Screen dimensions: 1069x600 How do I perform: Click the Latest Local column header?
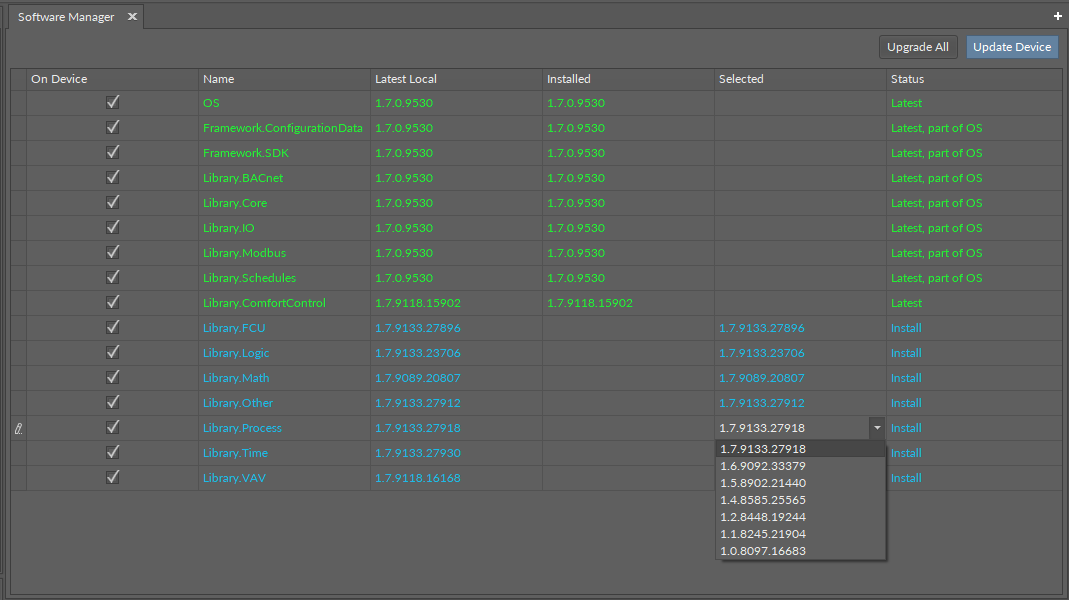coord(405,79)
